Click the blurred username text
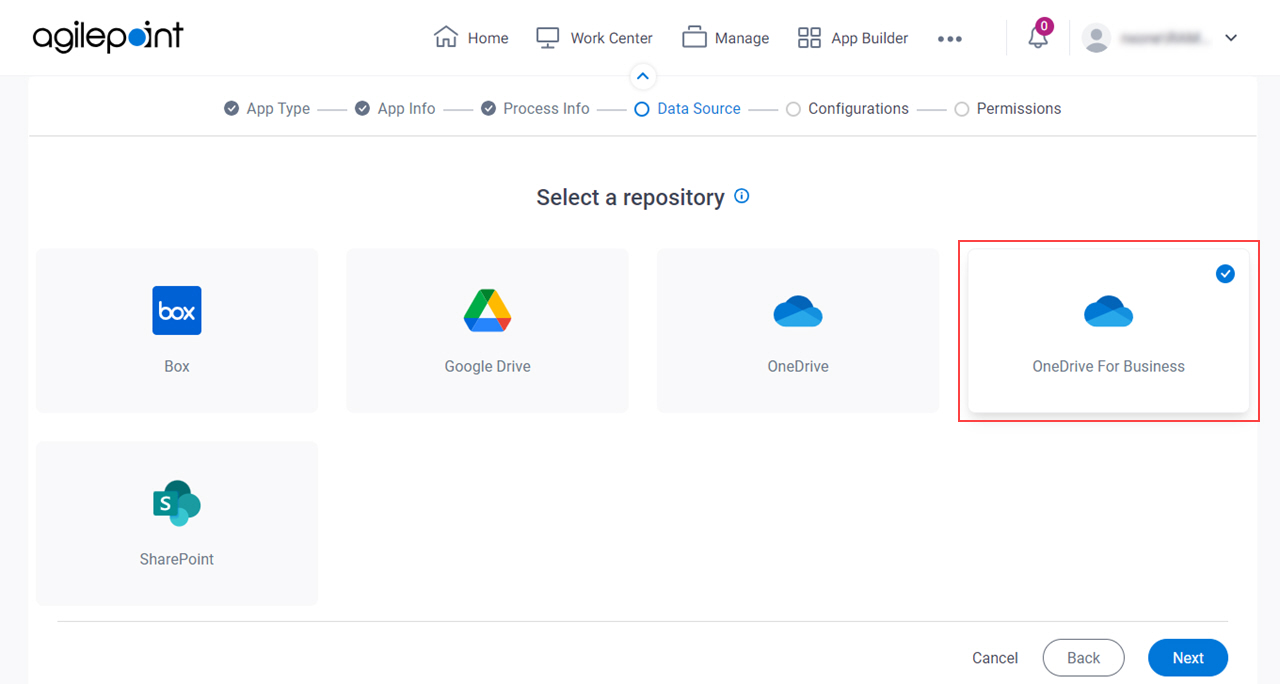 [x=1164, y=38]
